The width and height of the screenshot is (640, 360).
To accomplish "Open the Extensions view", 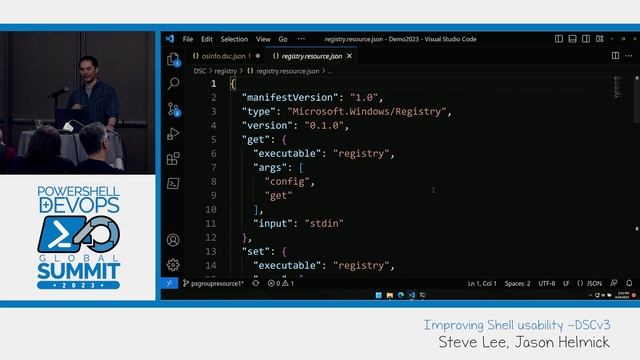I will pyautogui.click(x=173, y=158).
